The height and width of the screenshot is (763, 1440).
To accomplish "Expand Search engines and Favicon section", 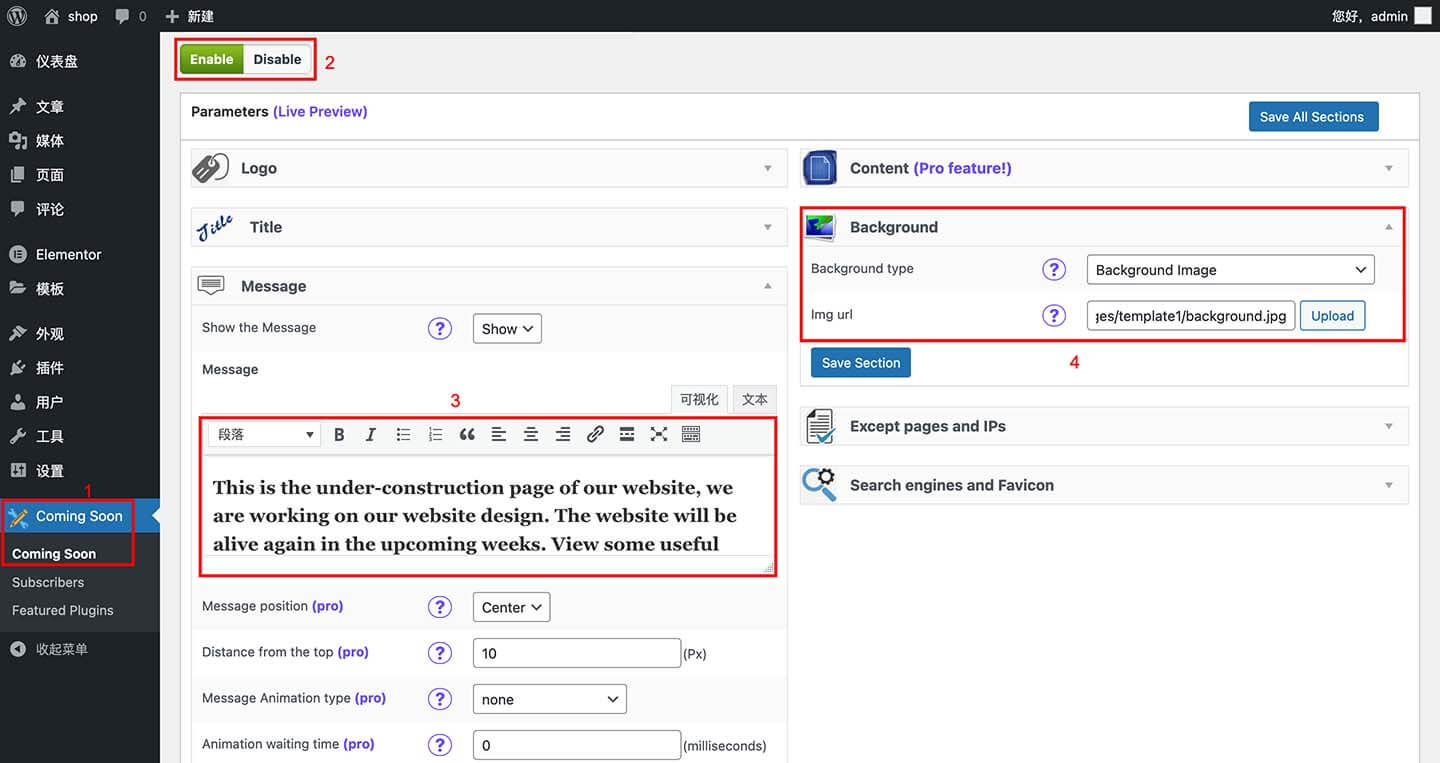I will pyautogui.click(x=1104, y=485).
